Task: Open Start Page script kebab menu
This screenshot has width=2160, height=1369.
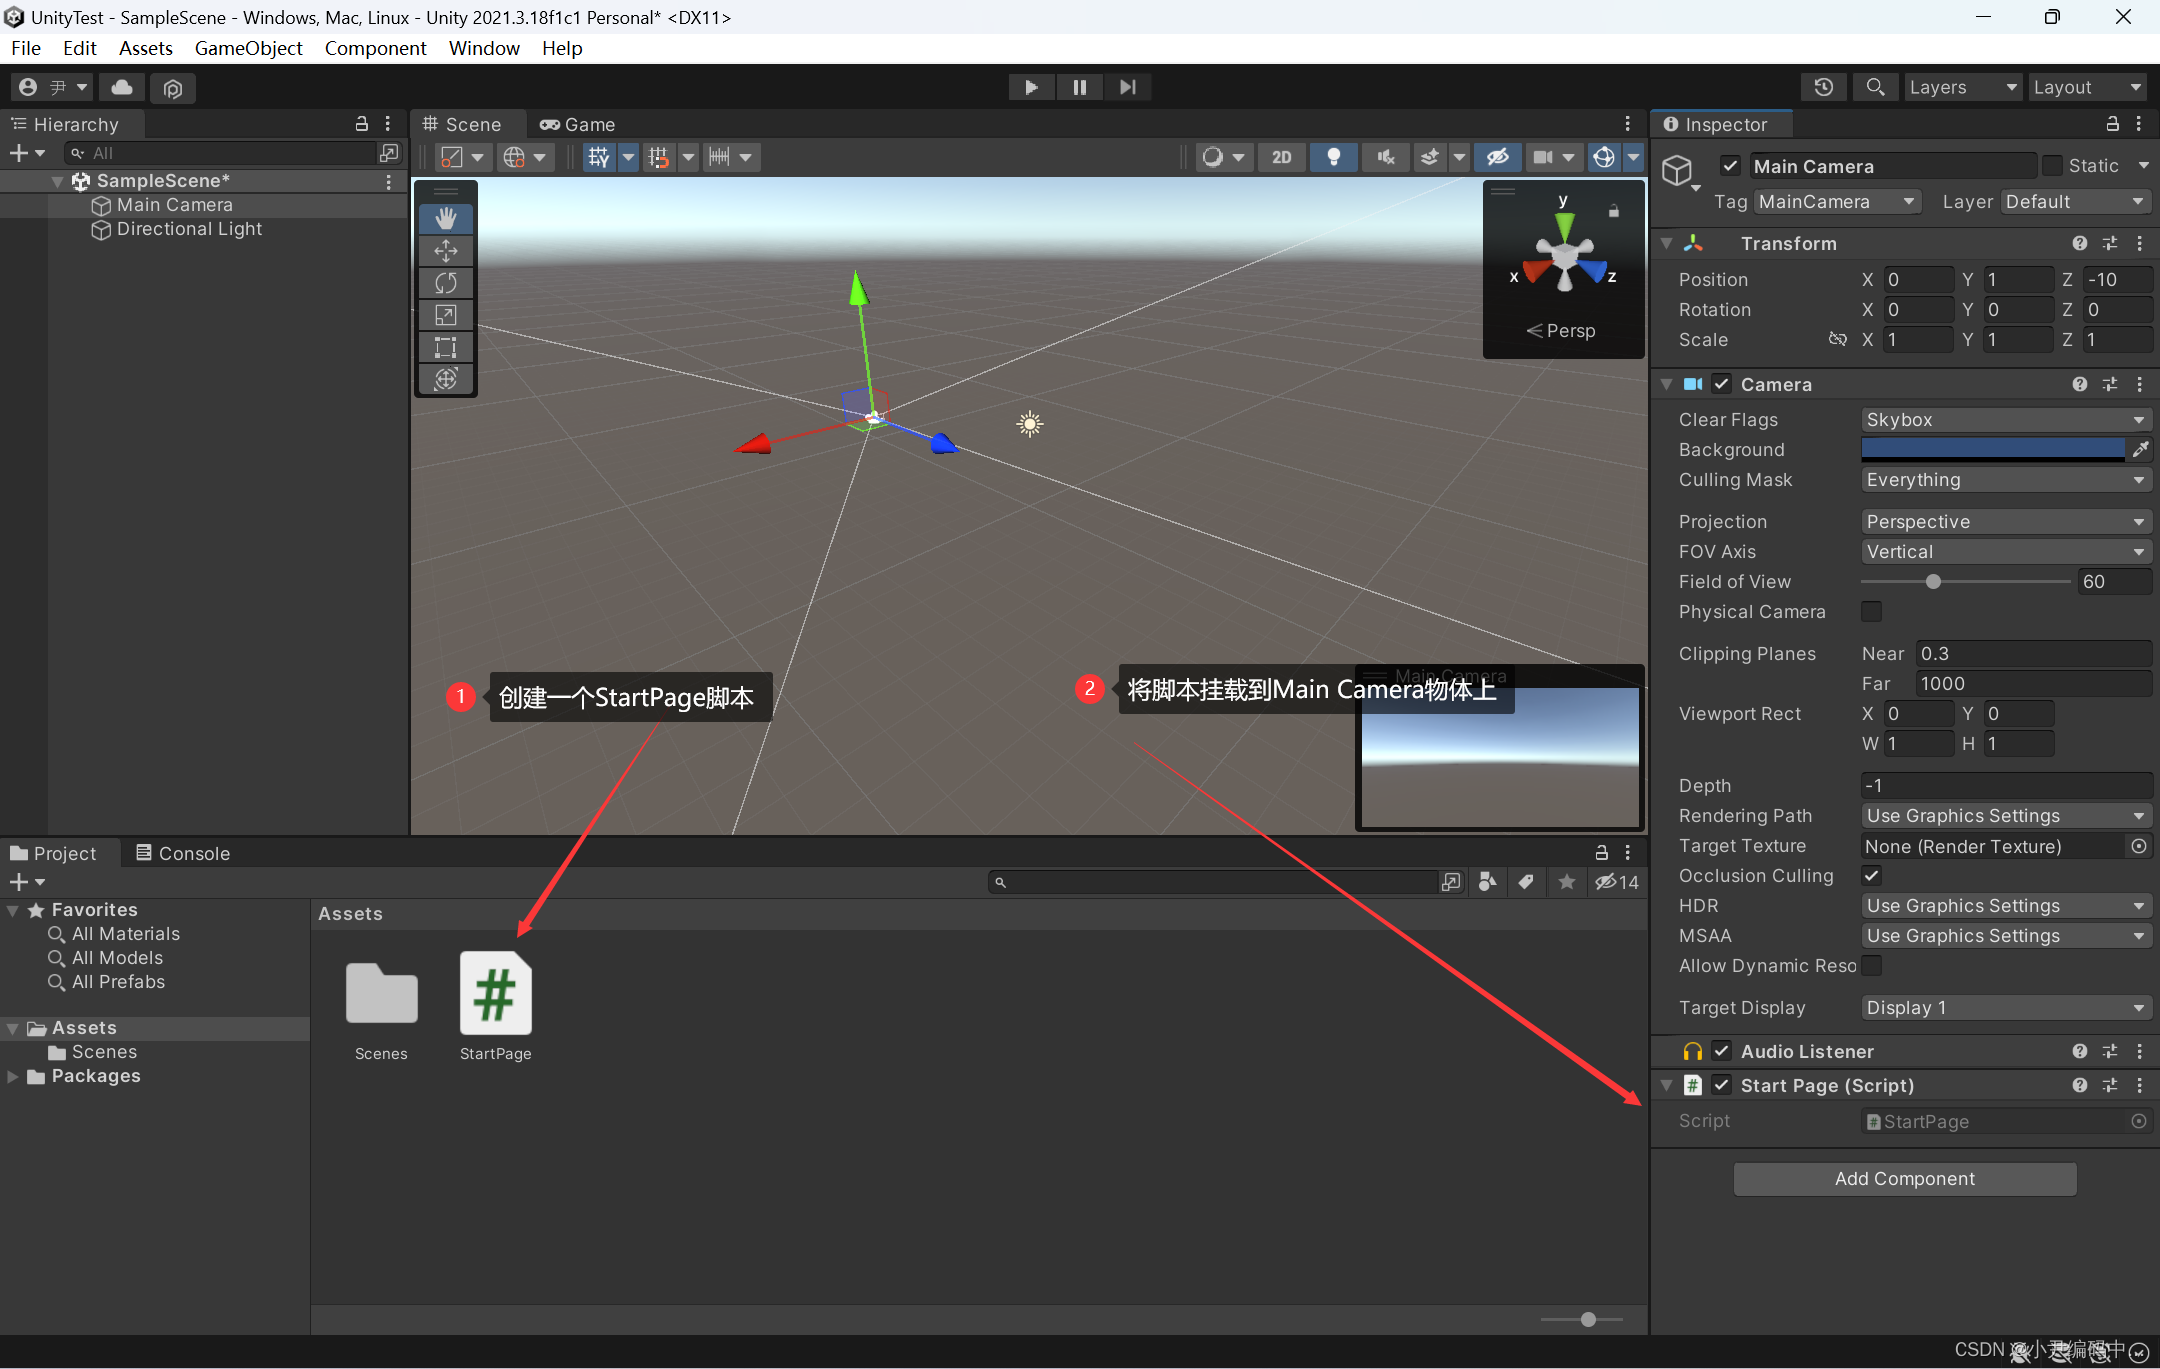Action: (x=2140, y=1085)
